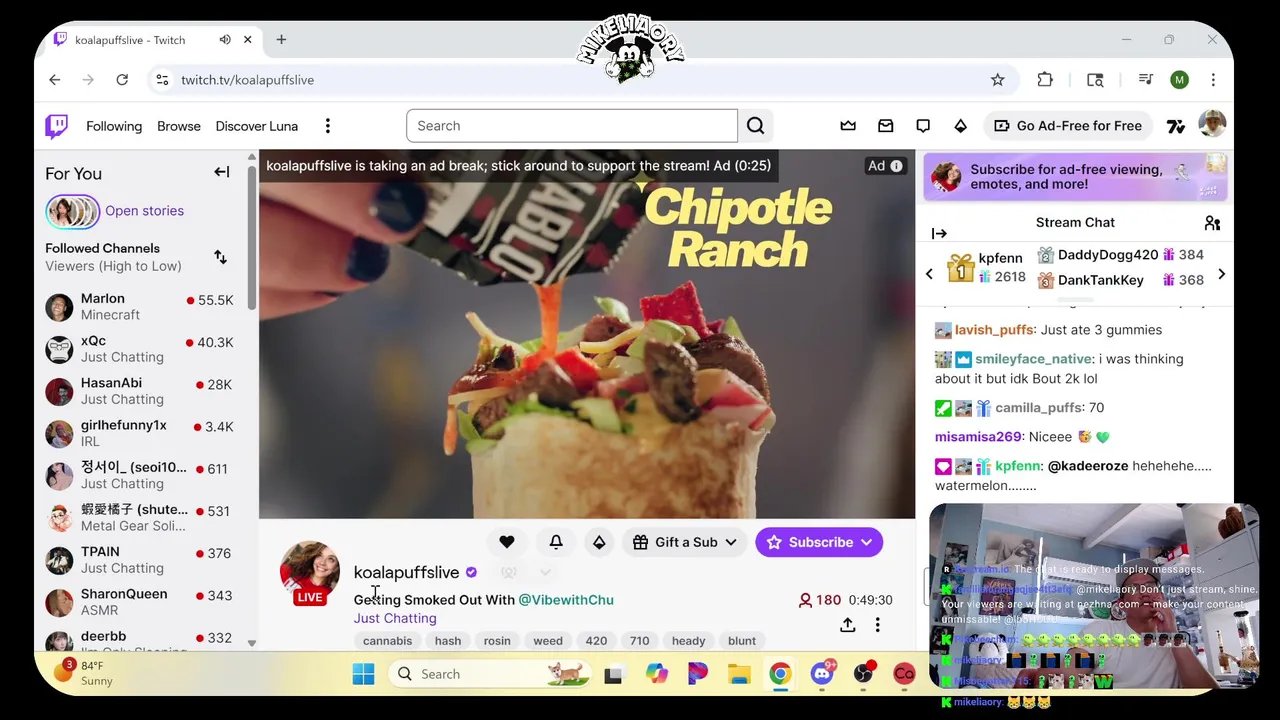Click the cannabis tag
Viewport: 1280px width, 720px height.
tap(387, 641)
